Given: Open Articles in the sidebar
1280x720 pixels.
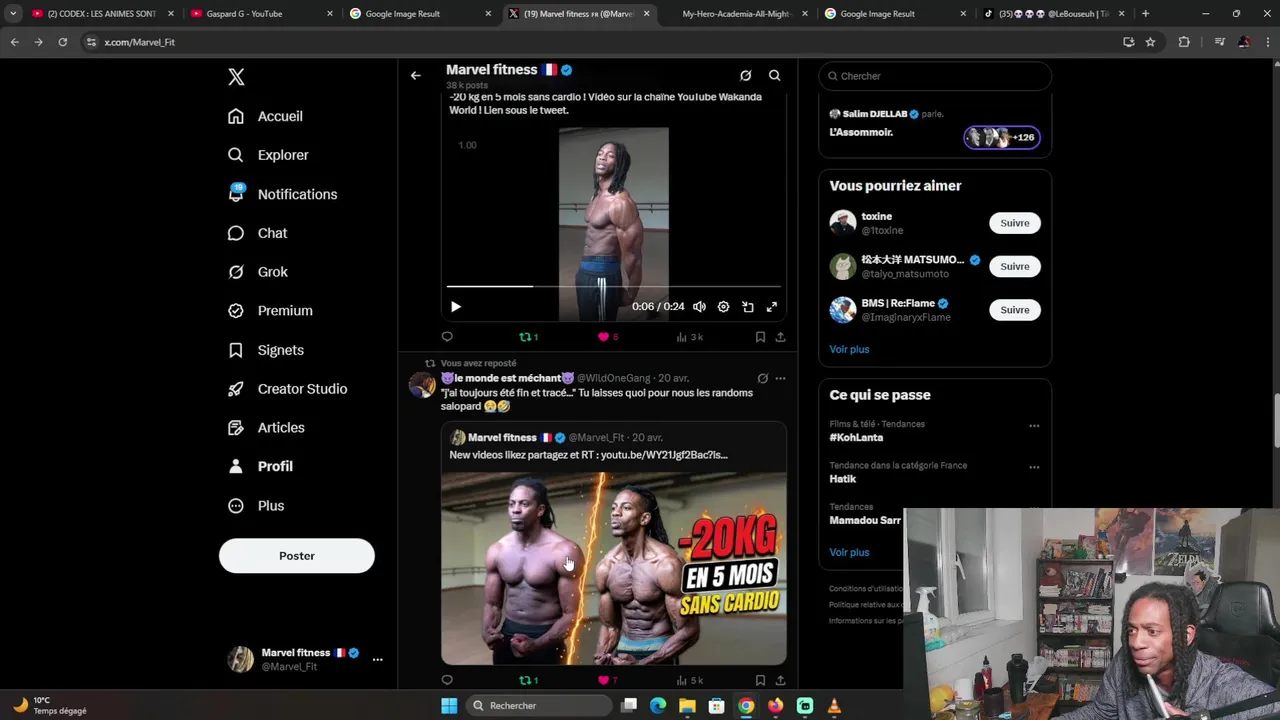Looking at the screenshot, I should 266,428.
